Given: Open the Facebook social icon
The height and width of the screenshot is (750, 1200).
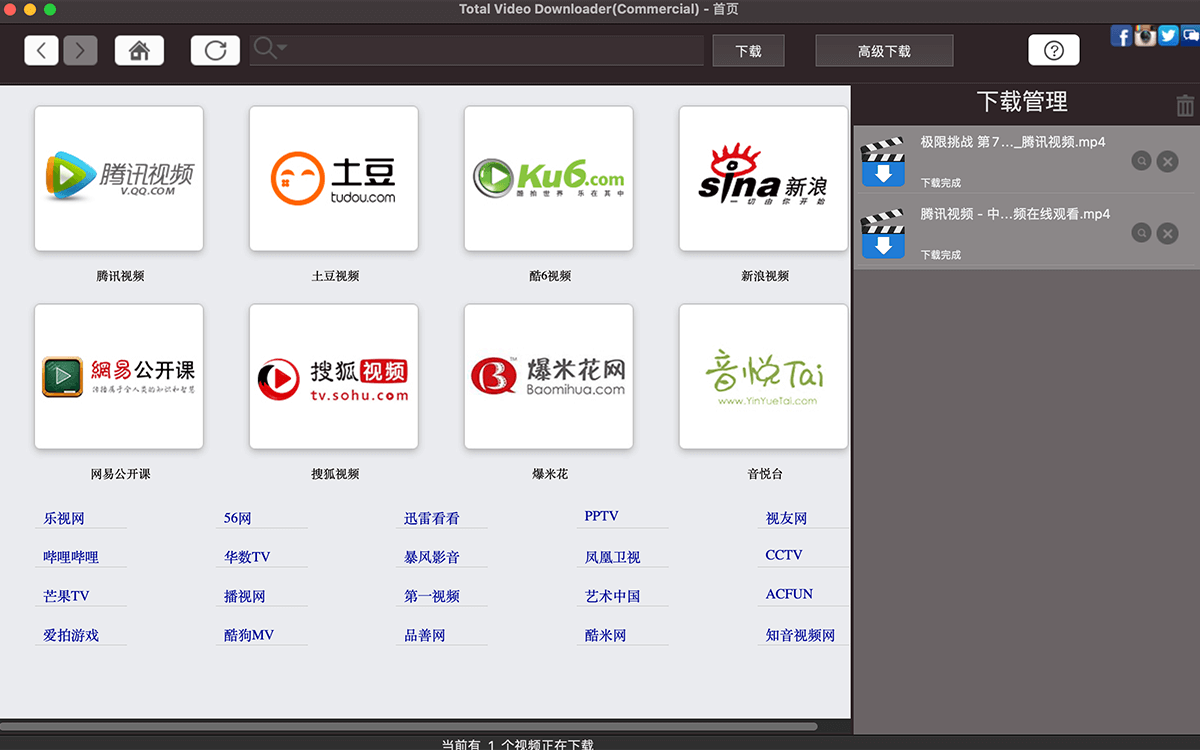Looking at the screenshot, I should [x=1122, y=36].
